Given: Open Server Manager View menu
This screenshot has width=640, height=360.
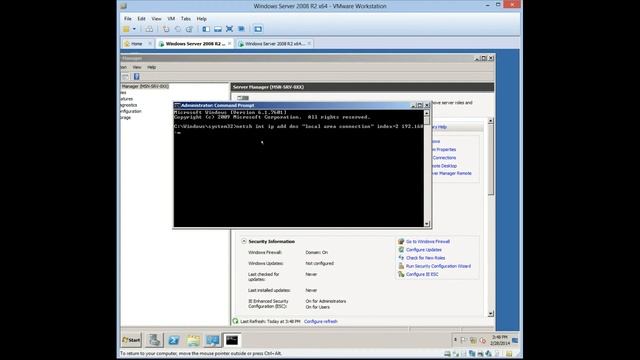Looking at the screenshot, I should point(137,67).
